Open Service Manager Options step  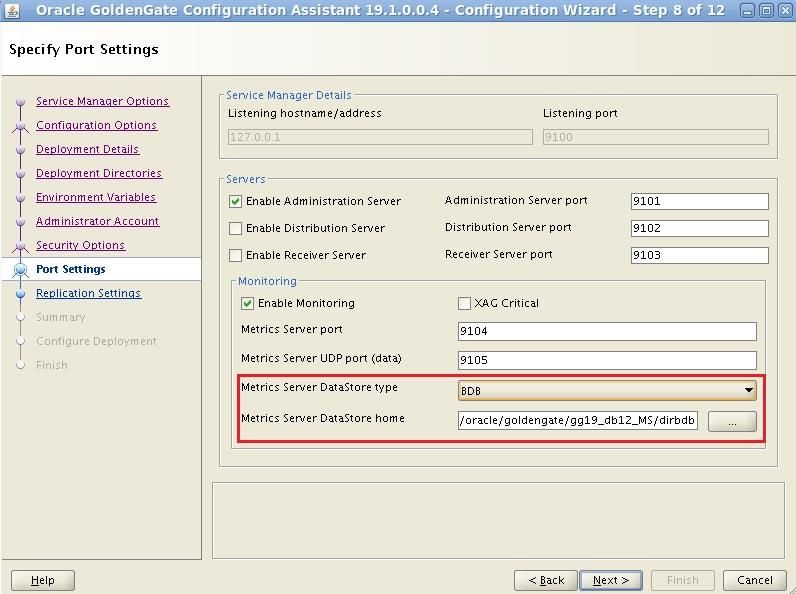pos(102,101)
